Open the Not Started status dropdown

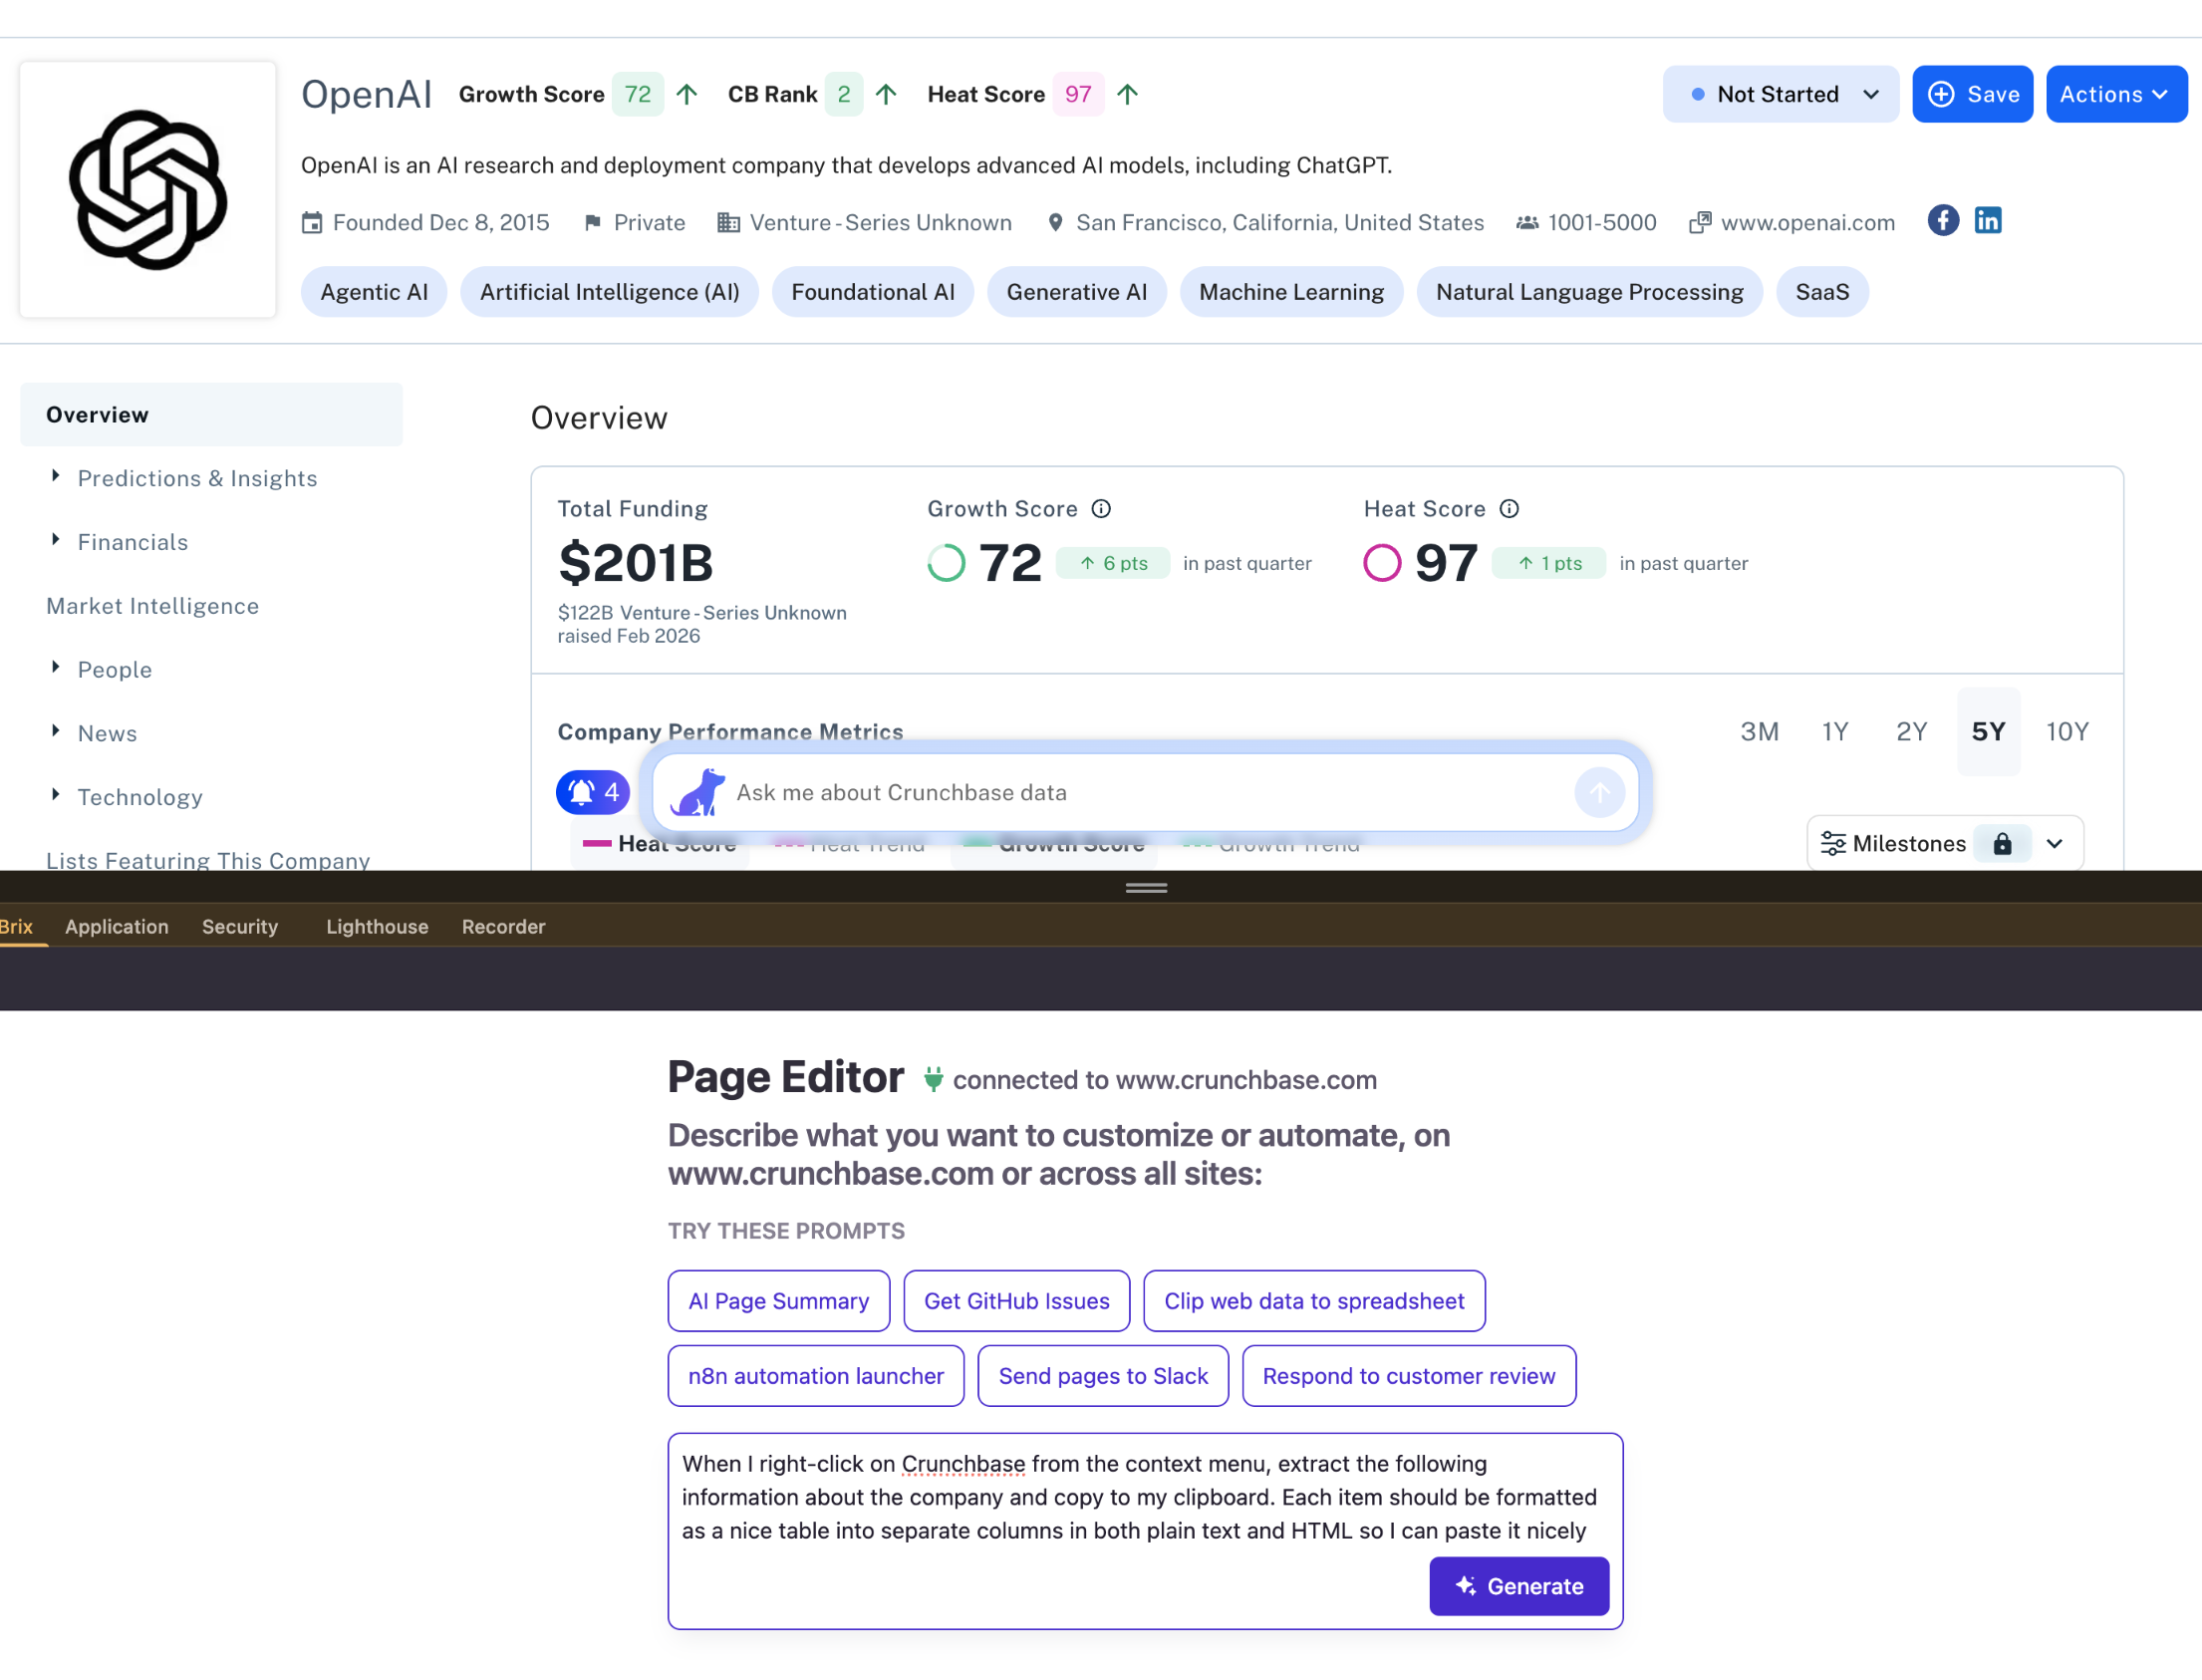point(1780,94)
